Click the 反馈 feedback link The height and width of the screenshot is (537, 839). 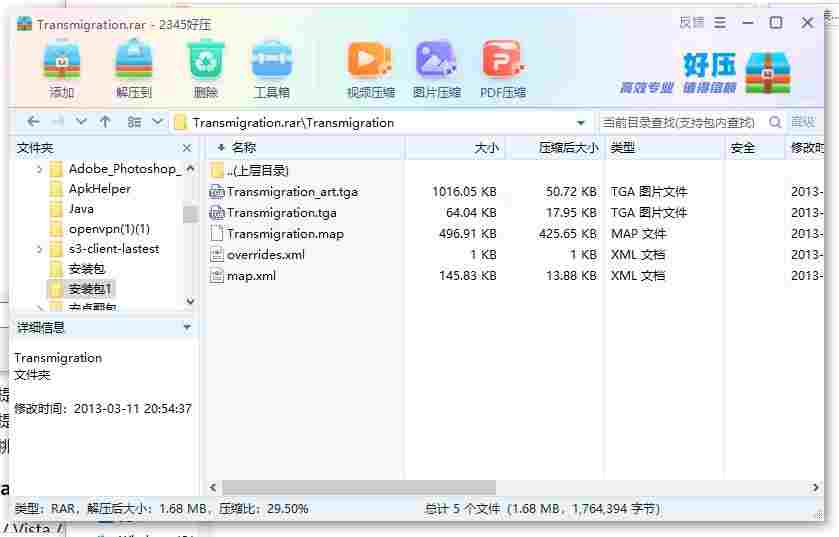[691, 22]
